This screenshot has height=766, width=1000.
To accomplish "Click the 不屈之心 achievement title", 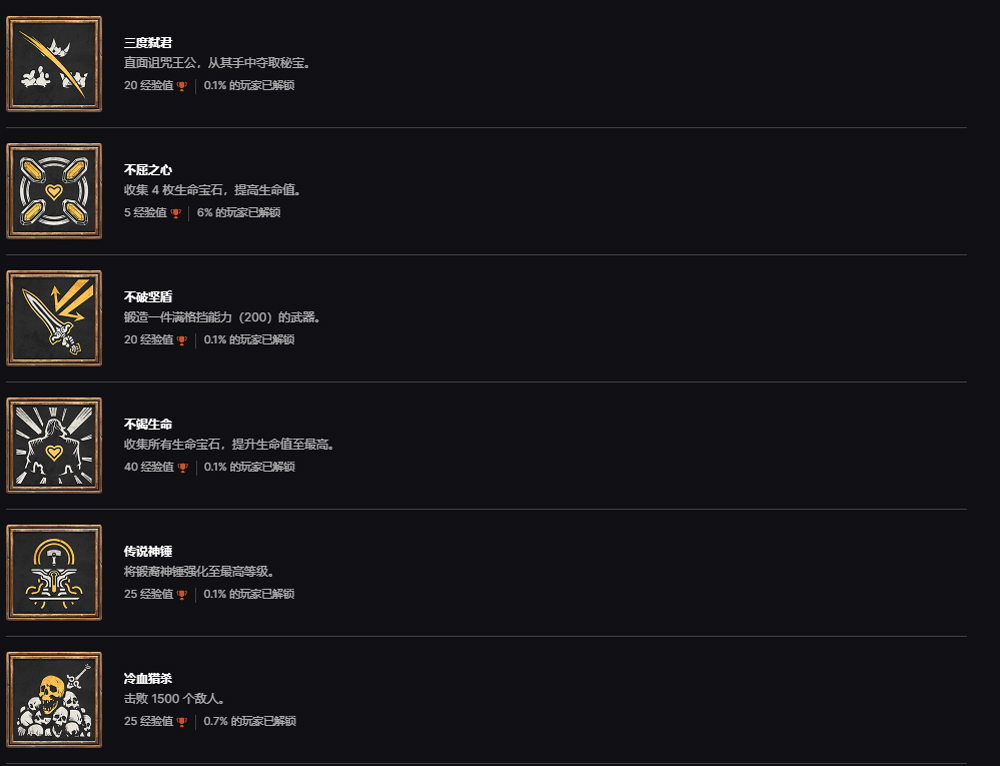I will click(x=148, y=170).
